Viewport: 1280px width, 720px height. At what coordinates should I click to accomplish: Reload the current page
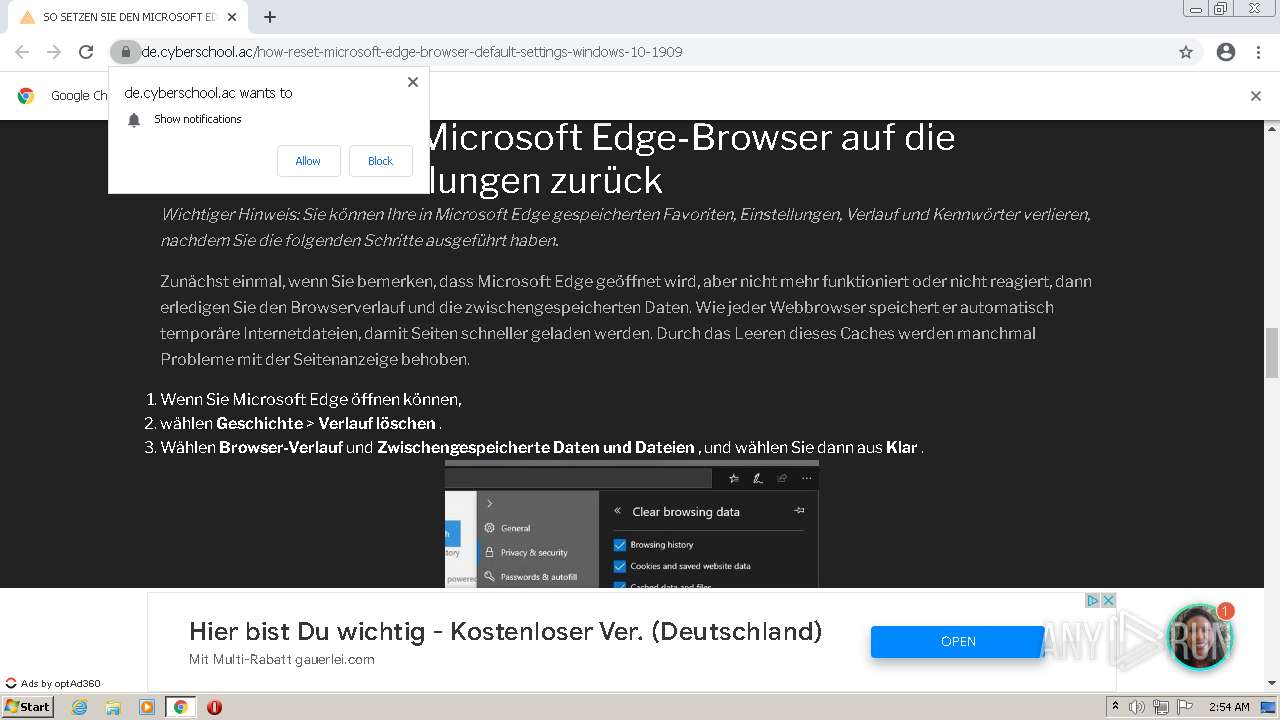coord(86,52)
